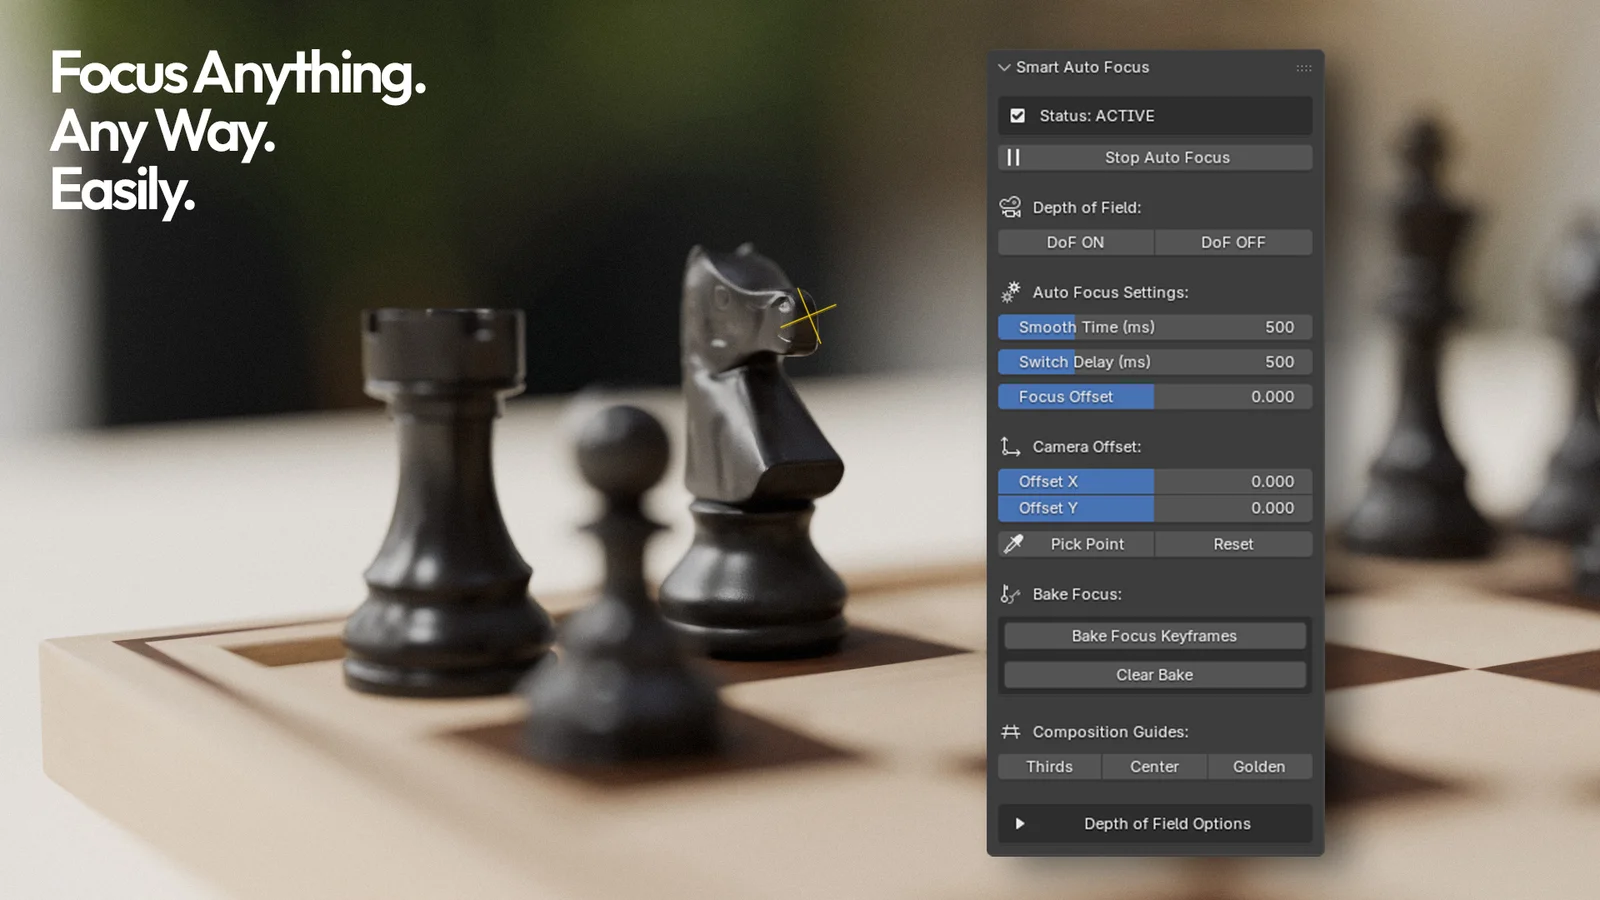Screen dimensions: 1600x900
Task: Click the camera icon beside Depth of Field
Action: point(1010,206)
